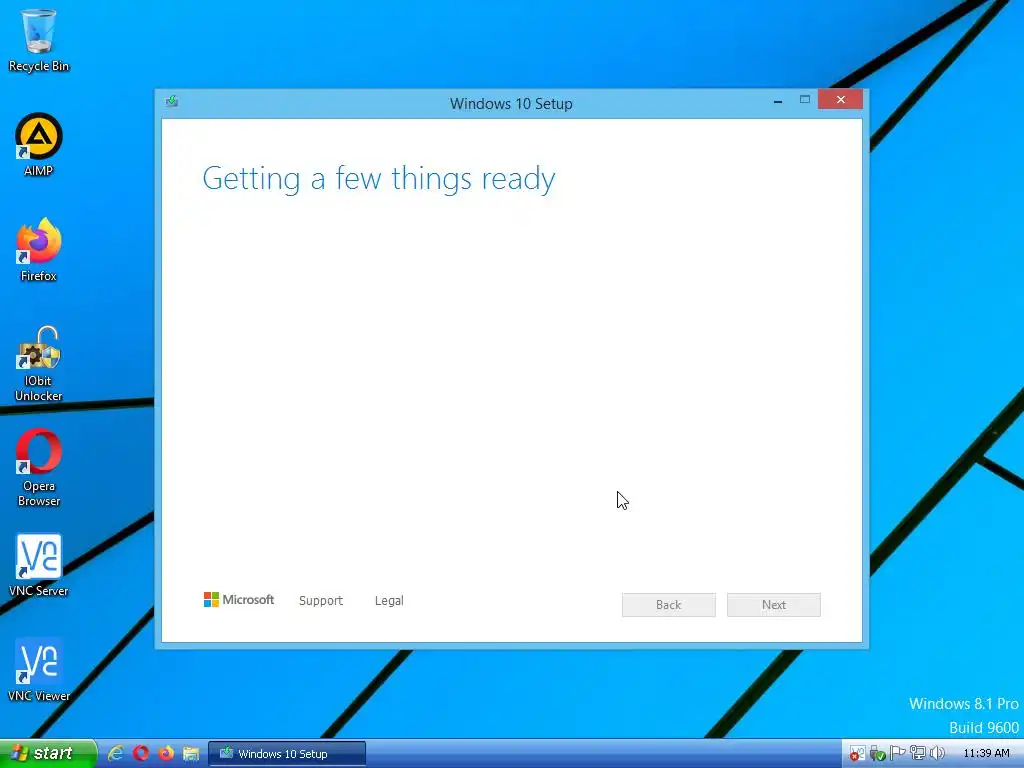Click the Microsoft logo in setup window

click(x=239, y=600)
